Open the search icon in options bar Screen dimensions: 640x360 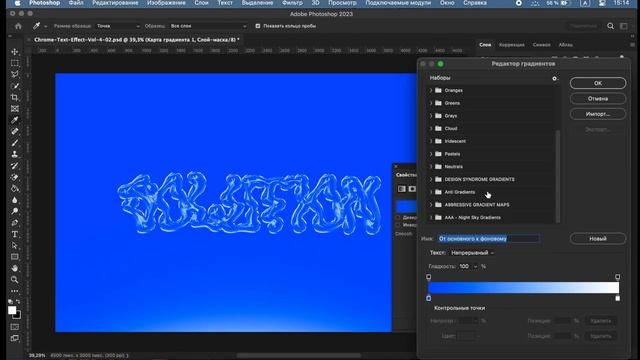[x=610, y=26]
